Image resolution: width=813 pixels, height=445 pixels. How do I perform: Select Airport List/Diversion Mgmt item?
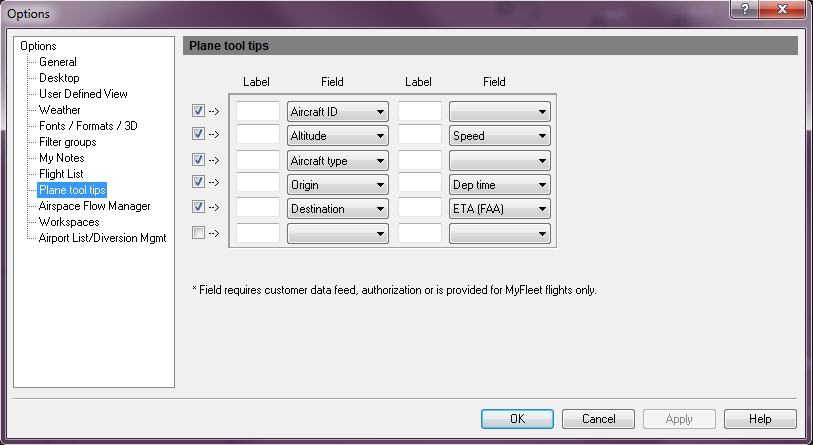(103, 238)
